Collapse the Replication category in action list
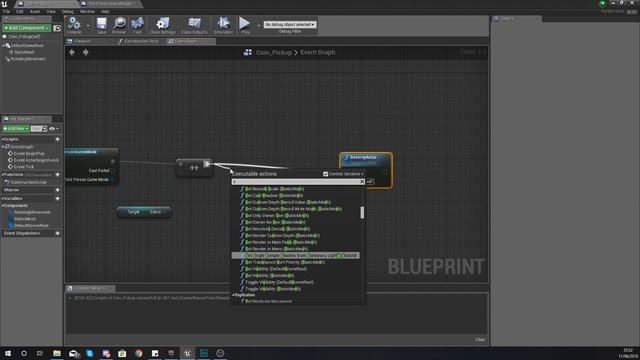This screenshot has width=640, height=360. click(234, 295)
